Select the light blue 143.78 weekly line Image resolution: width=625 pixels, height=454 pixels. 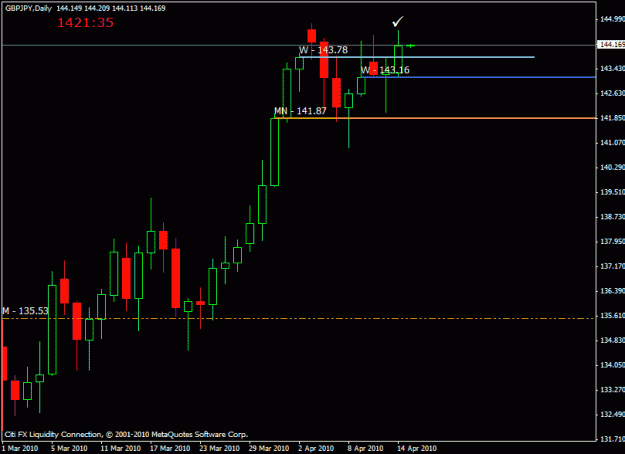[x=417, y=57]
